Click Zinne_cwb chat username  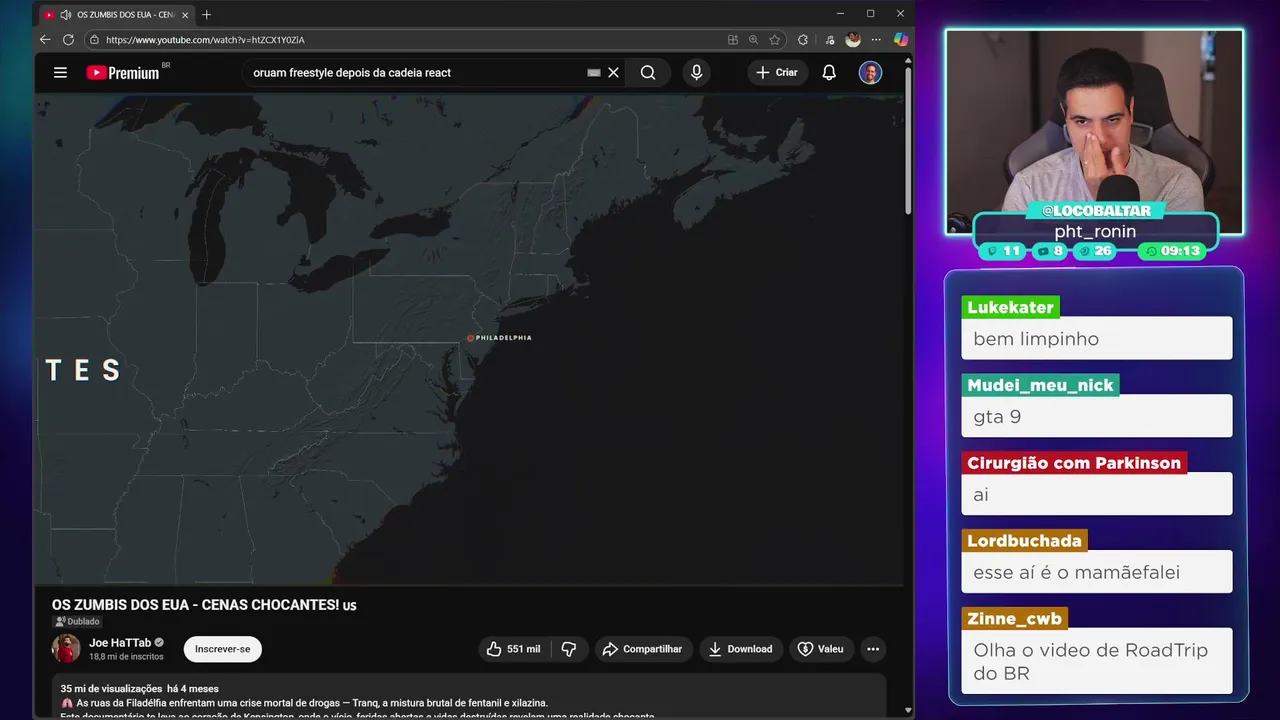click(1014, 619)
